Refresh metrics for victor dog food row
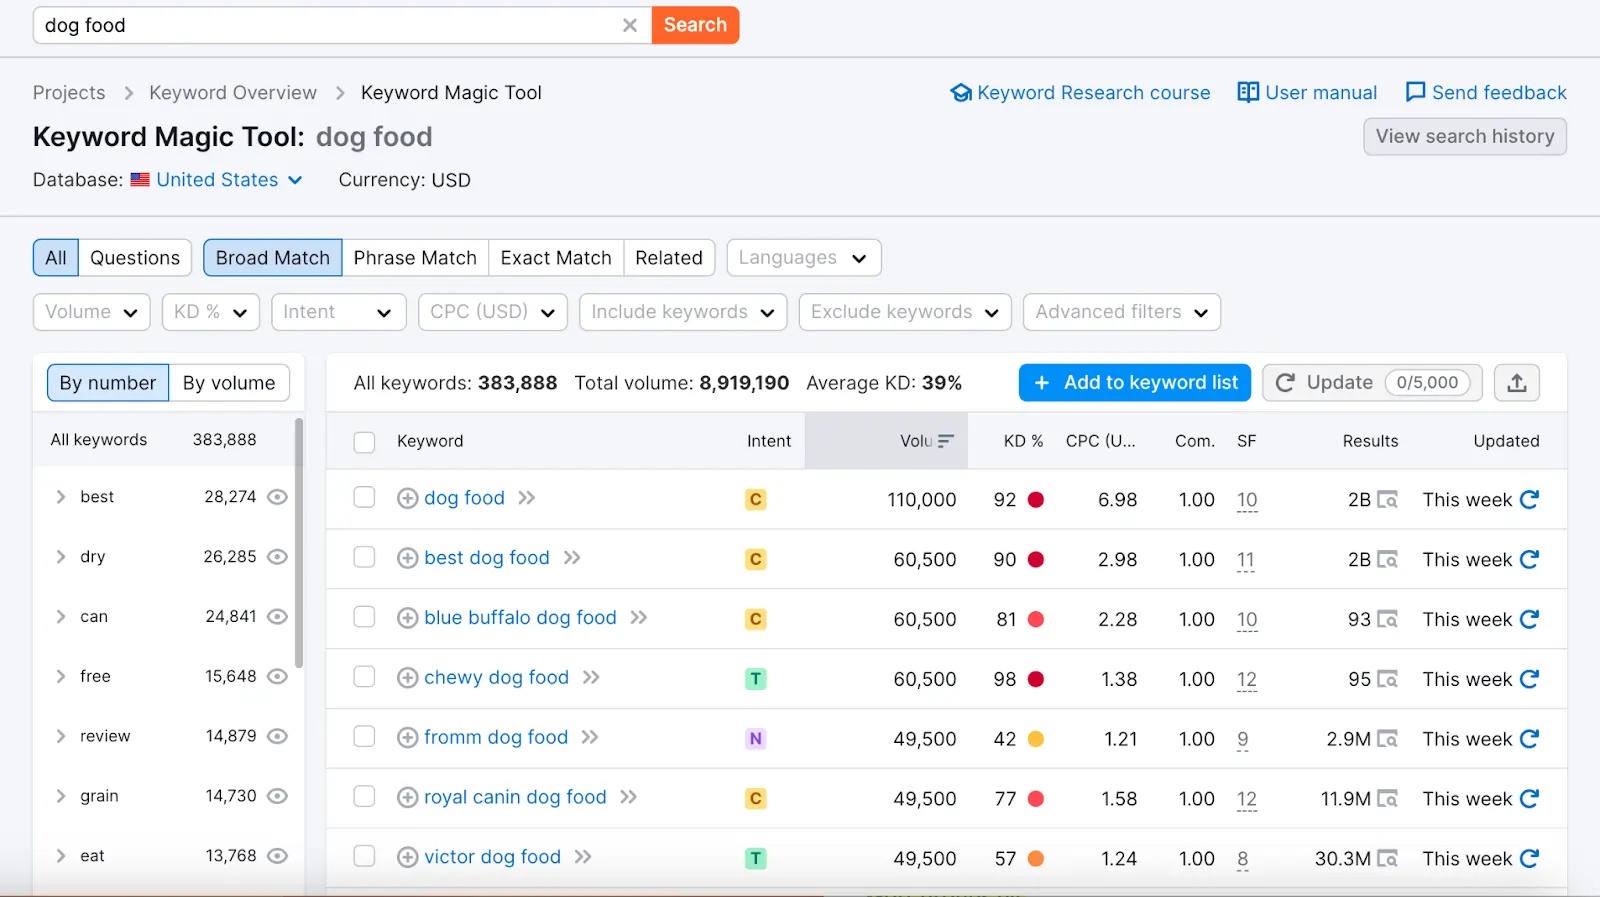1600x897 pixels. [1529, 858]
